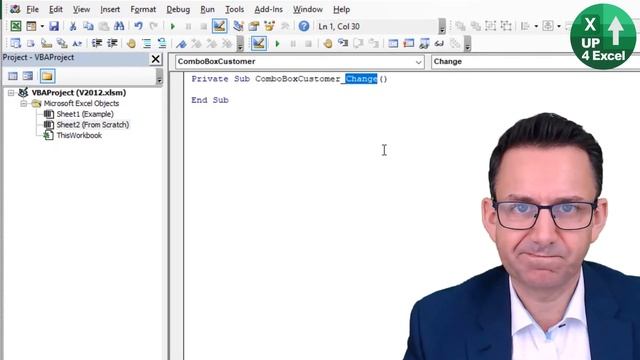Open the Debug menu
The height and width of the screenshot is (360, 640).
(178, 9)
